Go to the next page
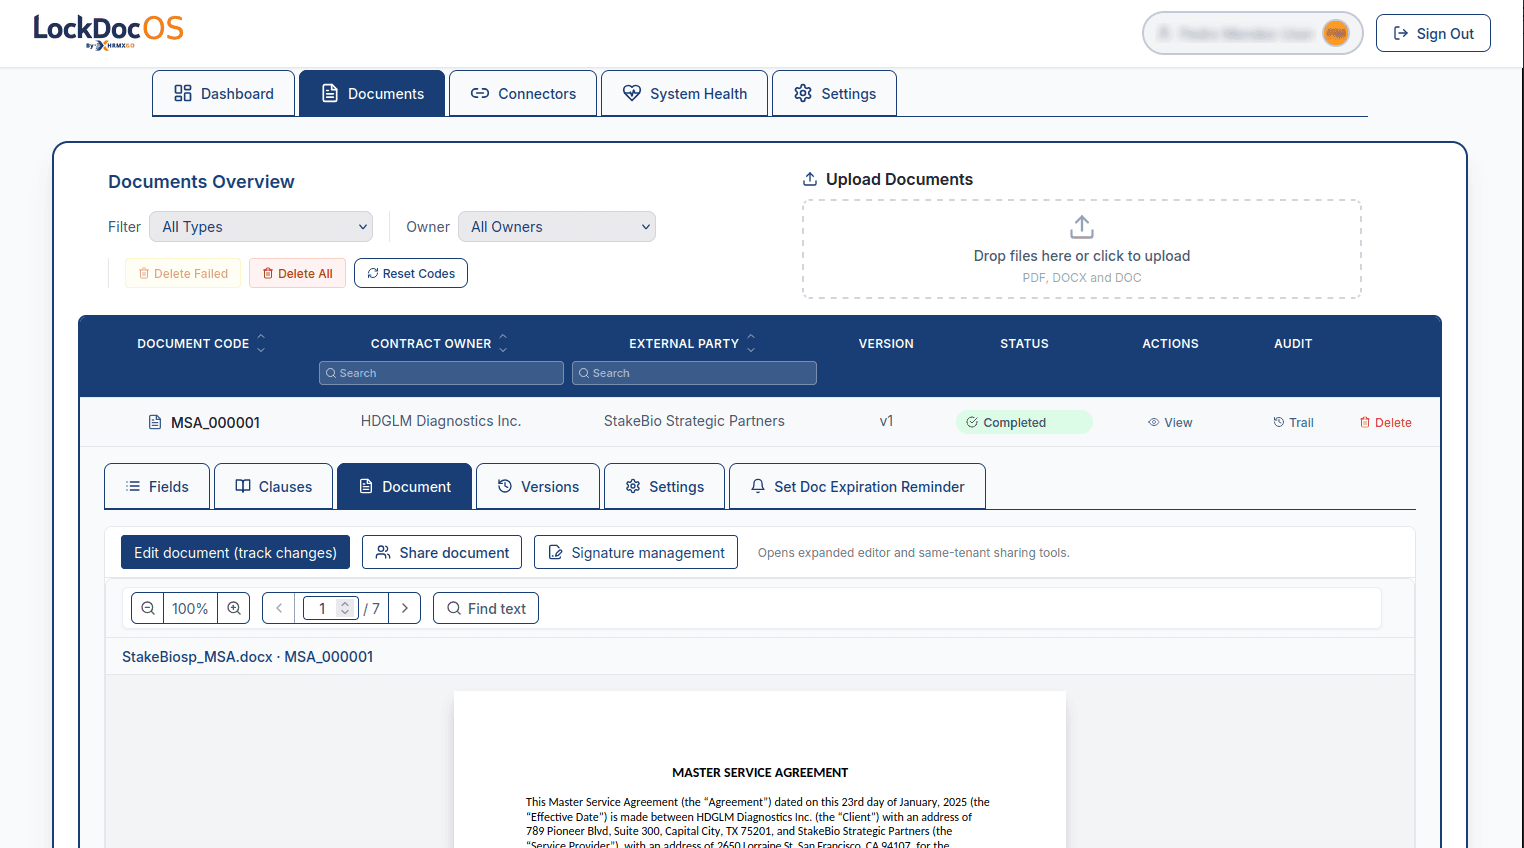 (x=404, y=608)
